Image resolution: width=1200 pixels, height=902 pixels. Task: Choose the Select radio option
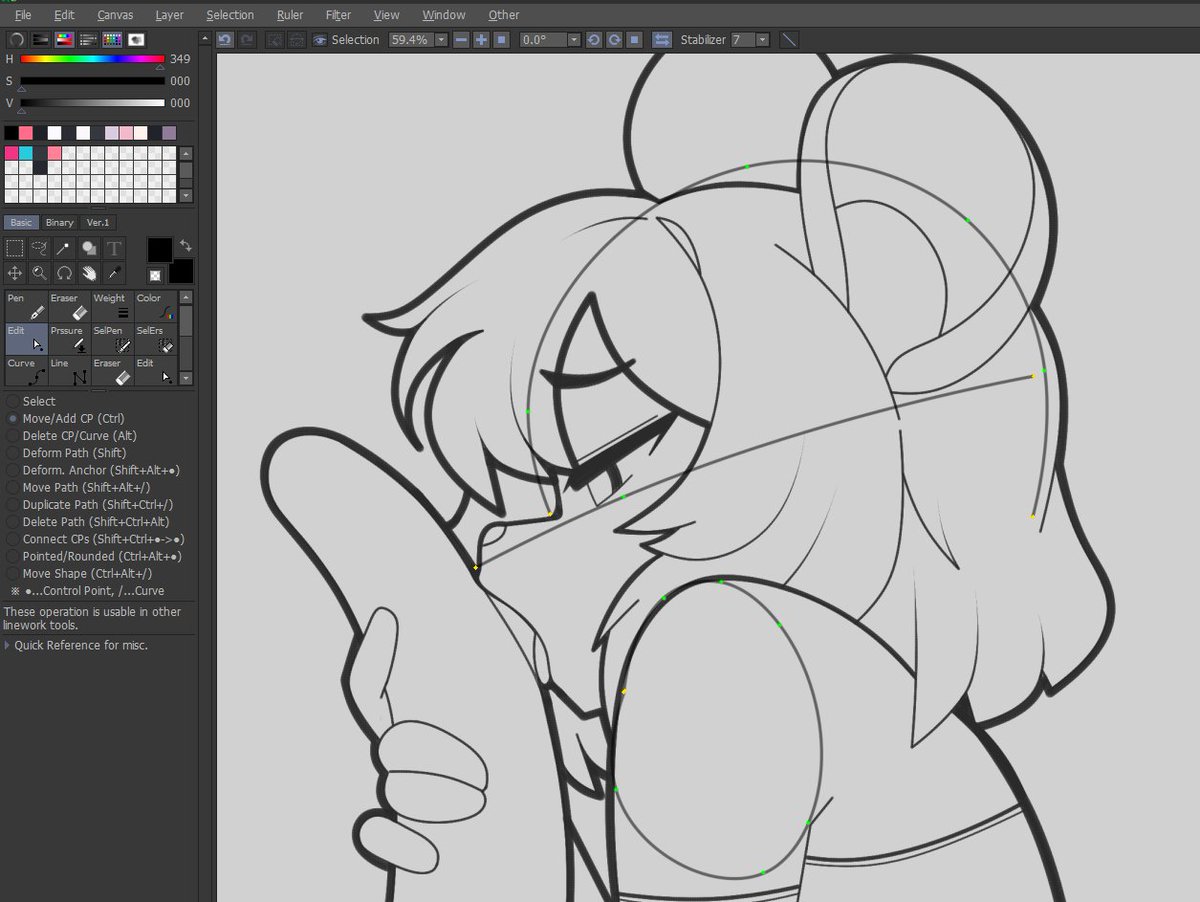tap(32, 401)
